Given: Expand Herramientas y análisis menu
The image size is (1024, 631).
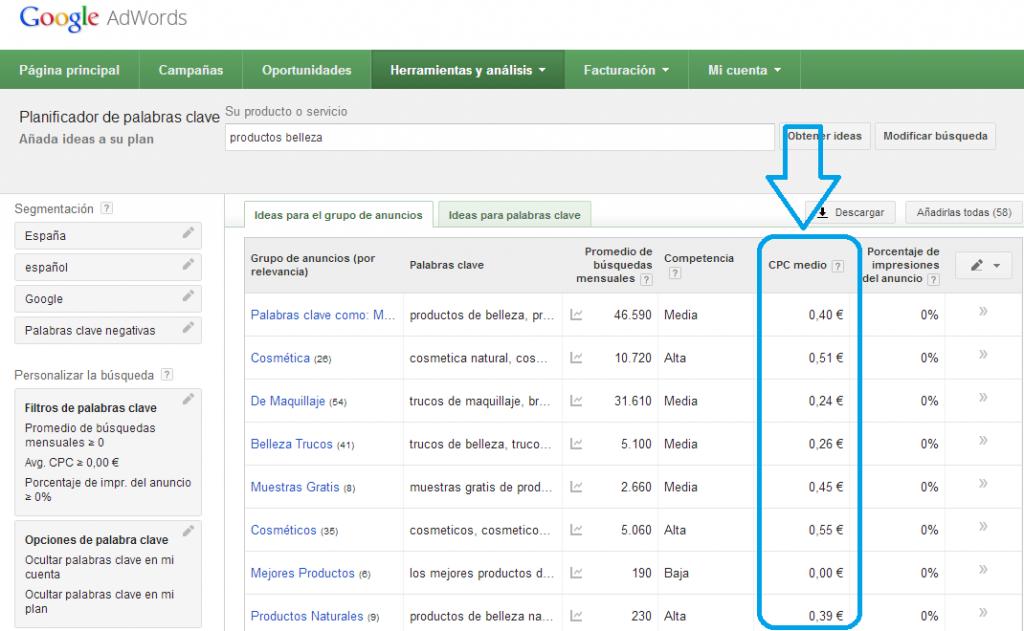Looking at the screenshot, I should tap(468, 71).
